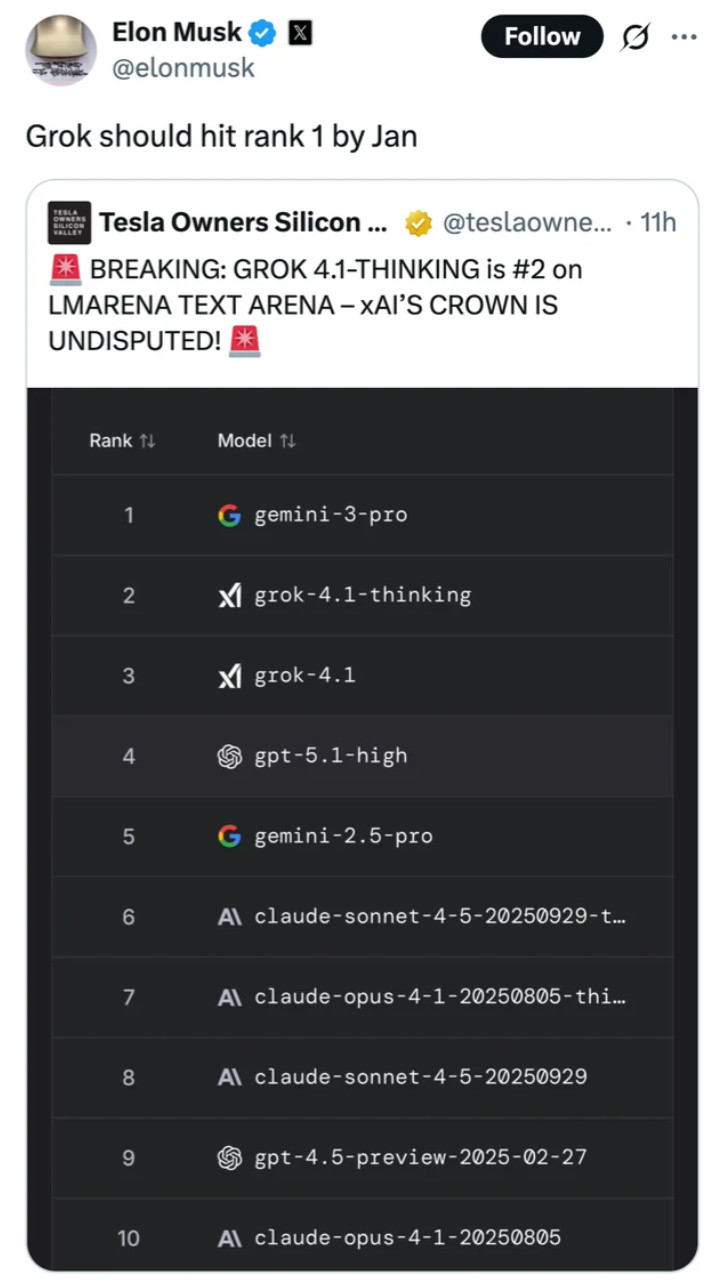Sort leaderboard by the Rank column
Screen dimensions: 726x1288
click(x=122, y=440)
